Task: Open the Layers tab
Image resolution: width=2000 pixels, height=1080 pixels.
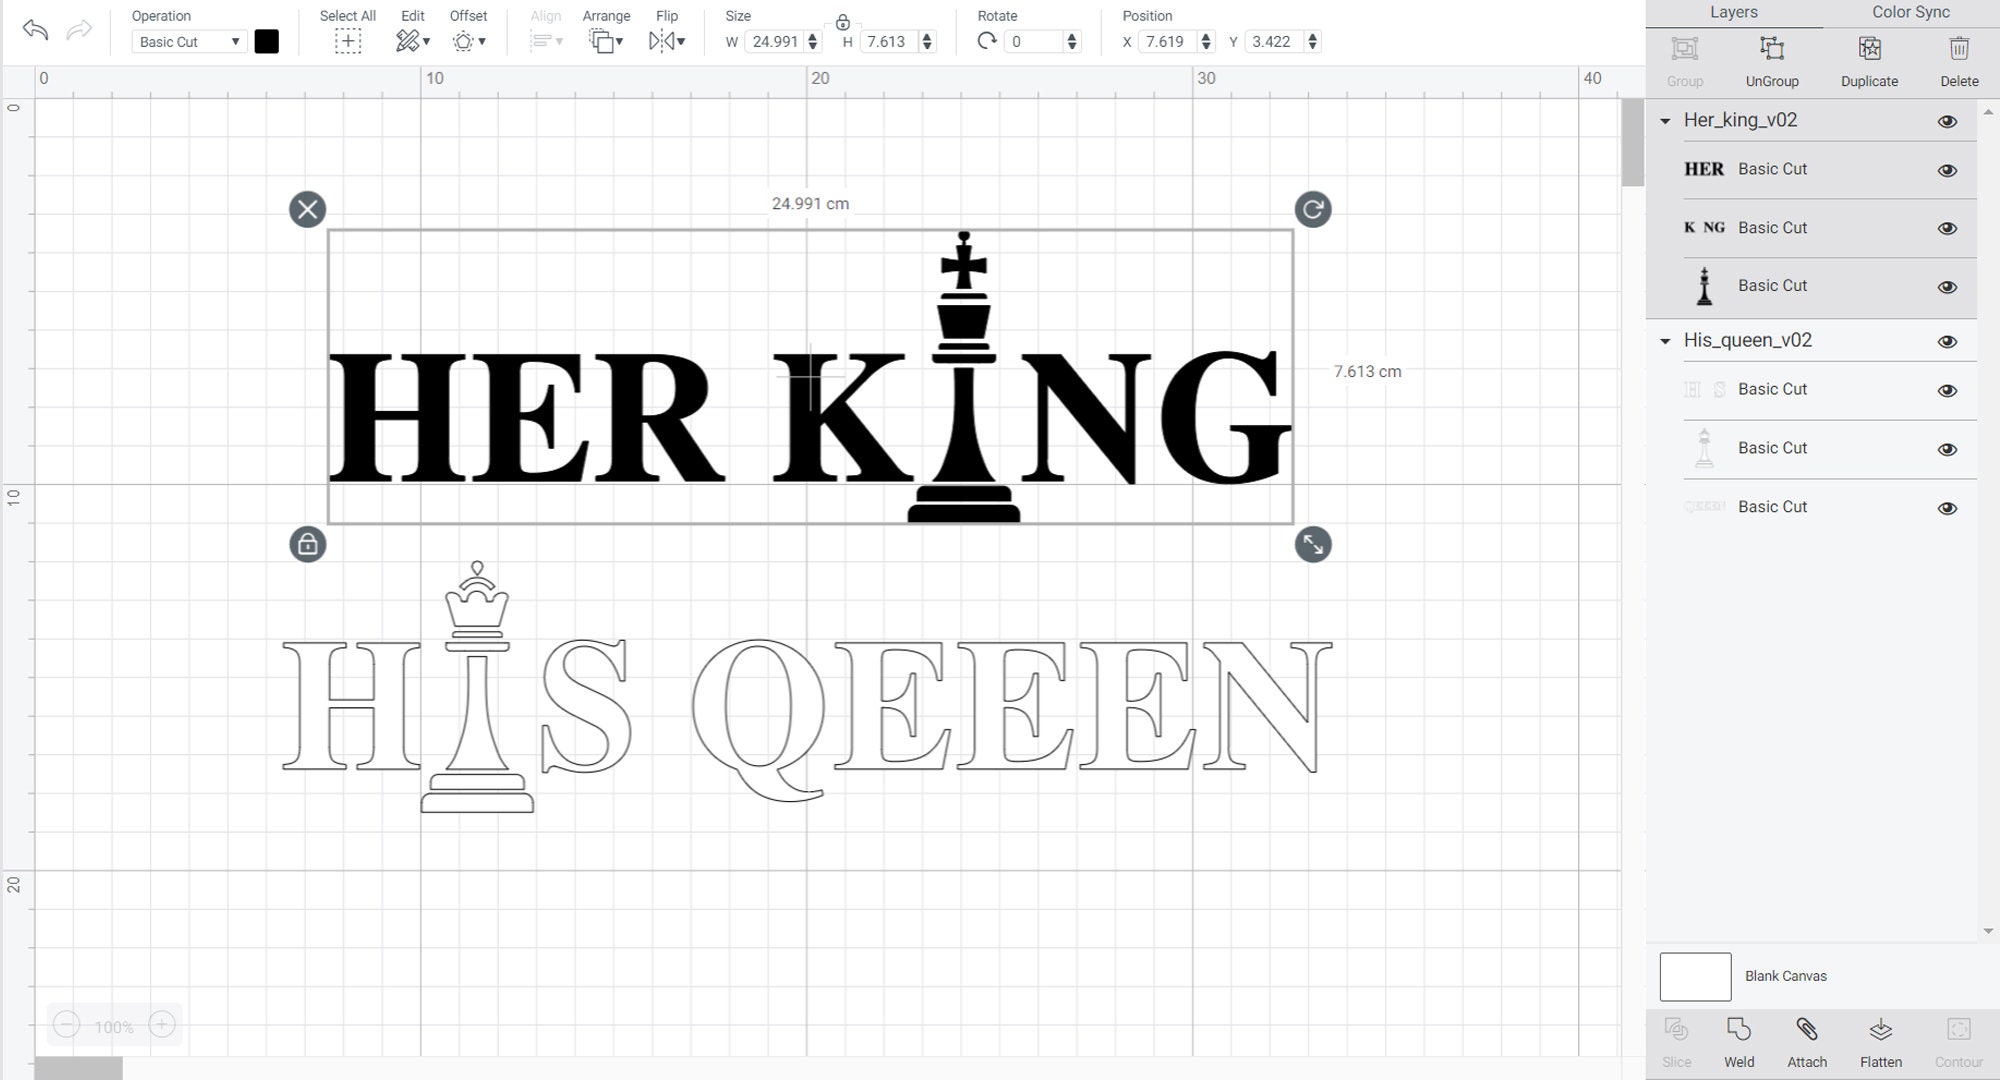Action: pyautogui.click(x=1734, y=12)
